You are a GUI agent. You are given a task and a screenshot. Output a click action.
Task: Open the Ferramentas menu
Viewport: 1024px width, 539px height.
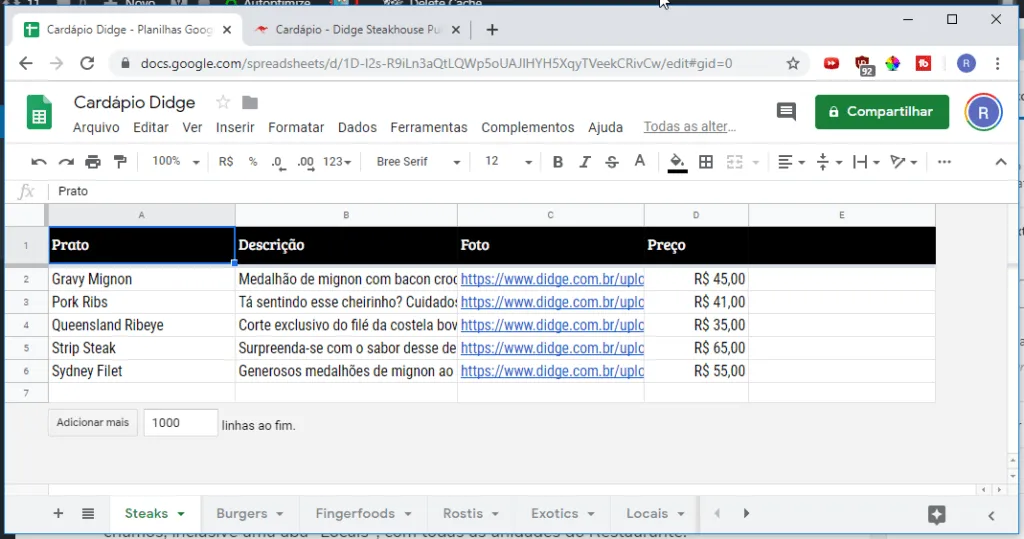[429, 127]
